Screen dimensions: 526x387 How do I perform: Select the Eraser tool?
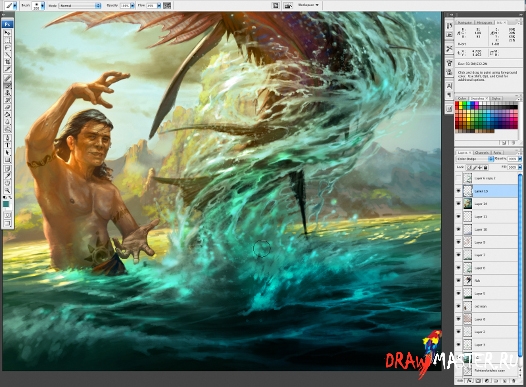tap(7, 107)
